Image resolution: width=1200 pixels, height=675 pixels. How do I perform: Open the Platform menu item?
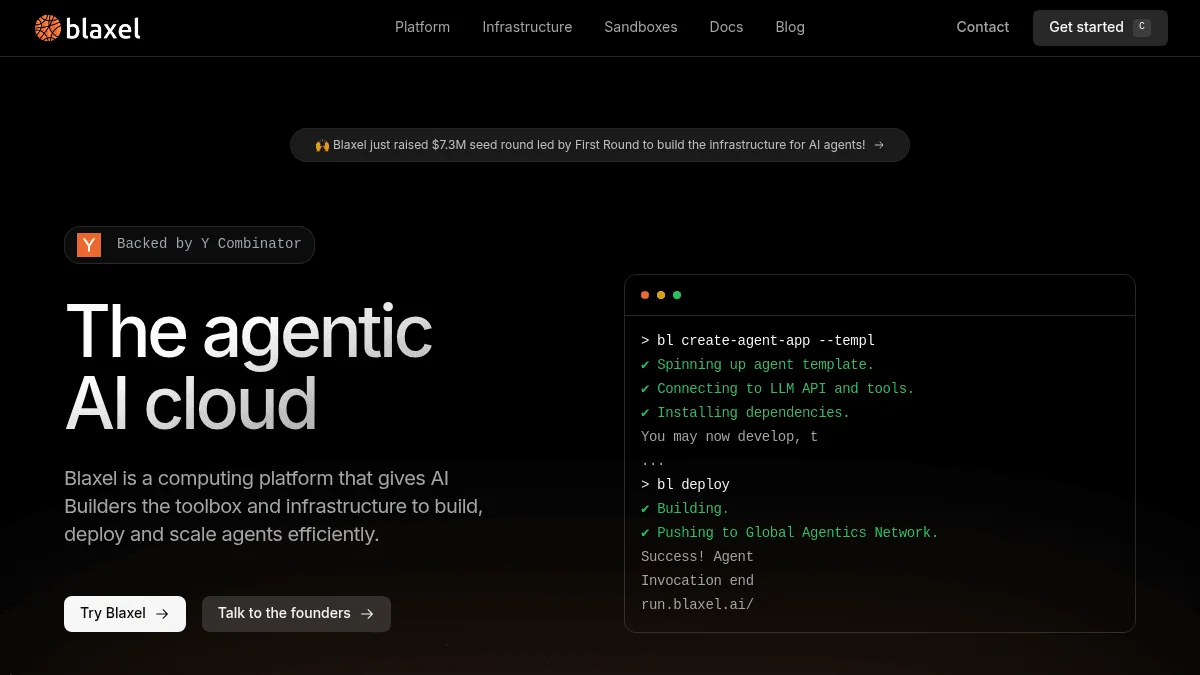[422, 27]
